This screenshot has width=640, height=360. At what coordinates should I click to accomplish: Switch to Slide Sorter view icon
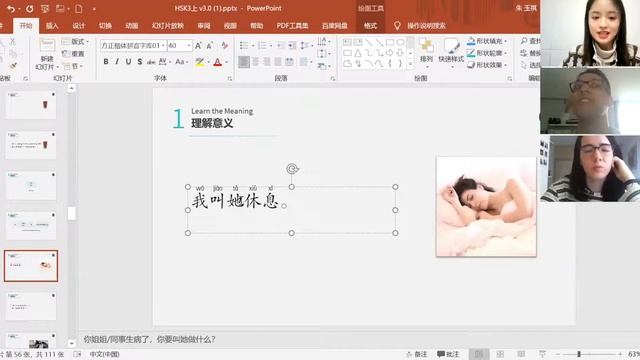[x=500, y=354]
